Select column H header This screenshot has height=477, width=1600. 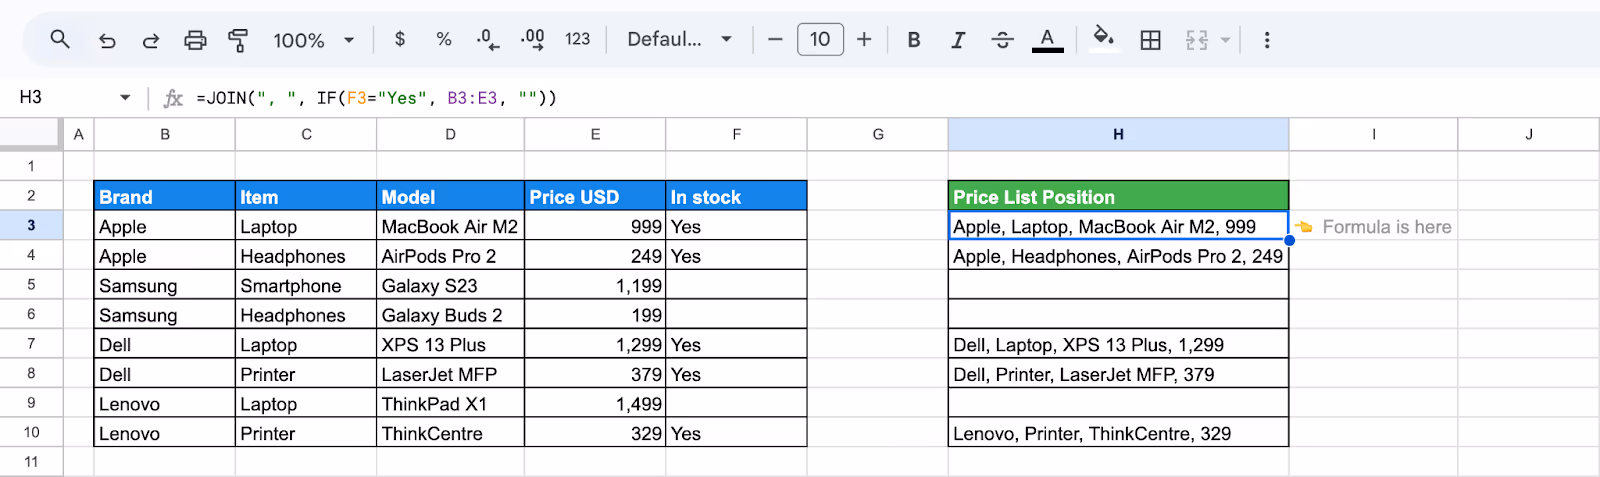[x=1118, y=134]
